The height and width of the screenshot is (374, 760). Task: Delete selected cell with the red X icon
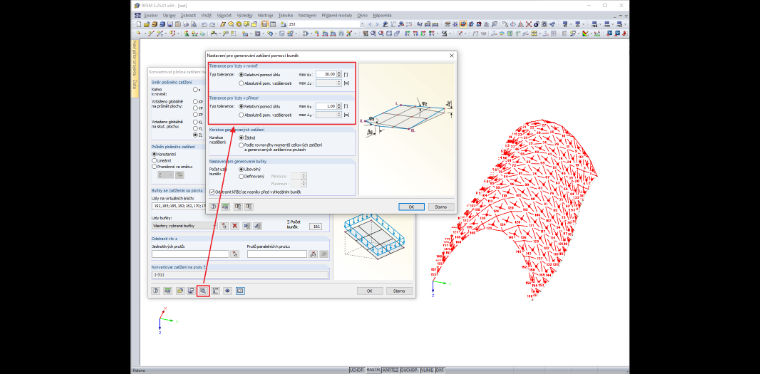(x=235, y=226)
